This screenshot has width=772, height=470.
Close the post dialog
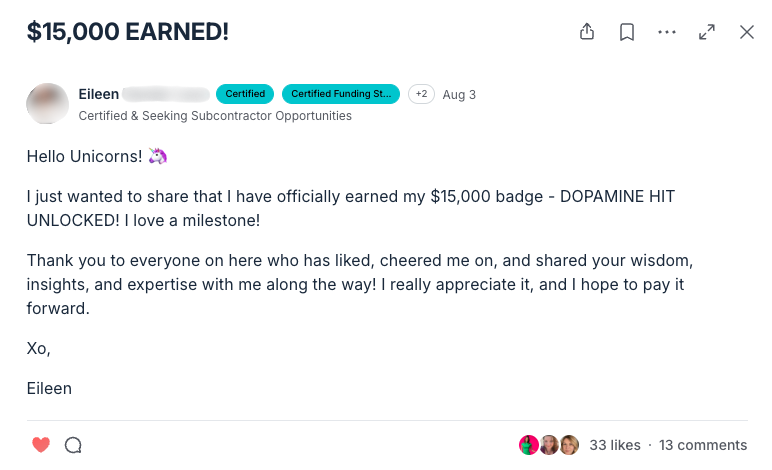[x=747, y=32]
